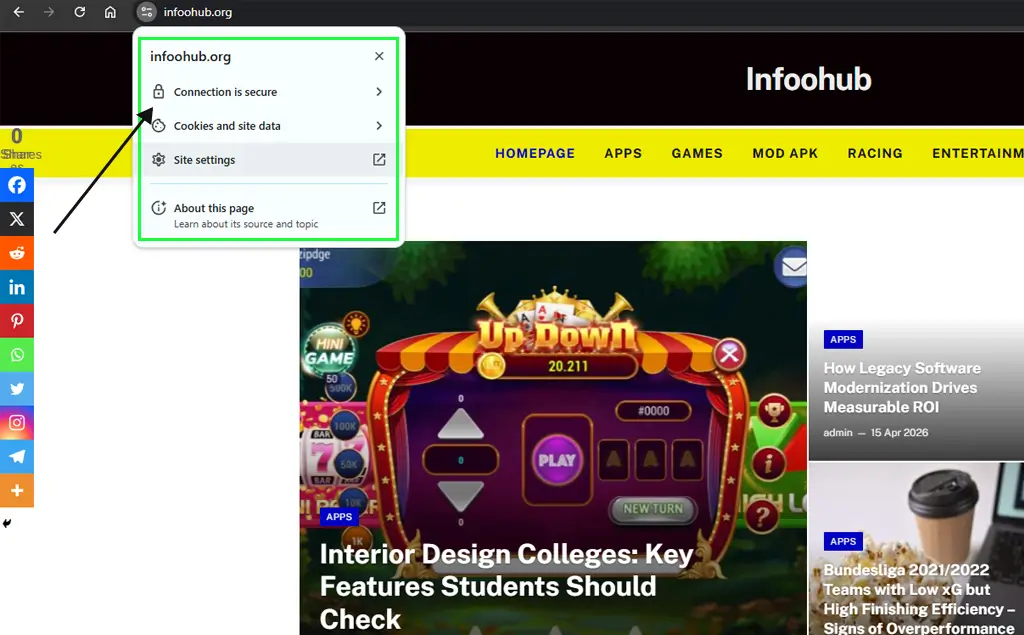Share via LinkedIn sidebar icon
The width and height of the screenshot is (1024, 635).
(17, 287)
